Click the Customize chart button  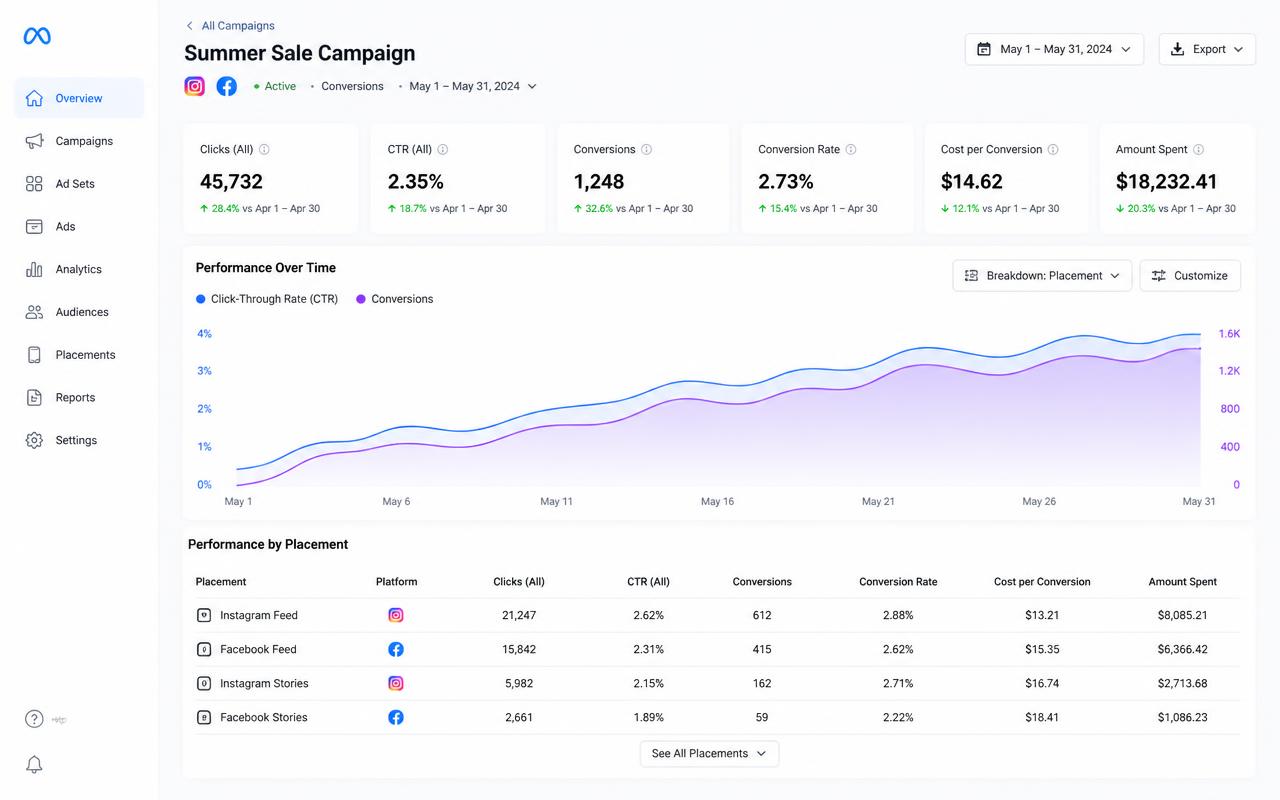click(x=1190, y=276)
